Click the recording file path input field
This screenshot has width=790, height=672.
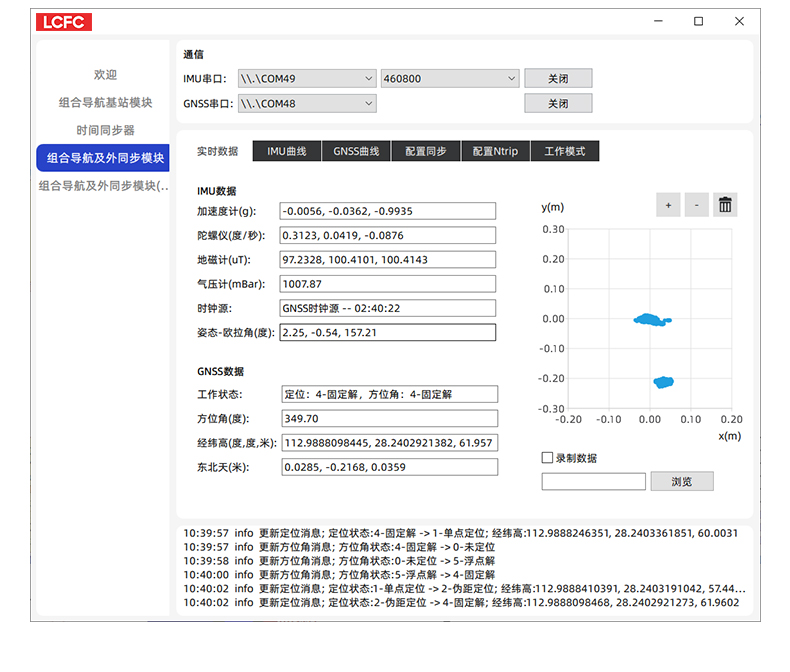(593, 482)
